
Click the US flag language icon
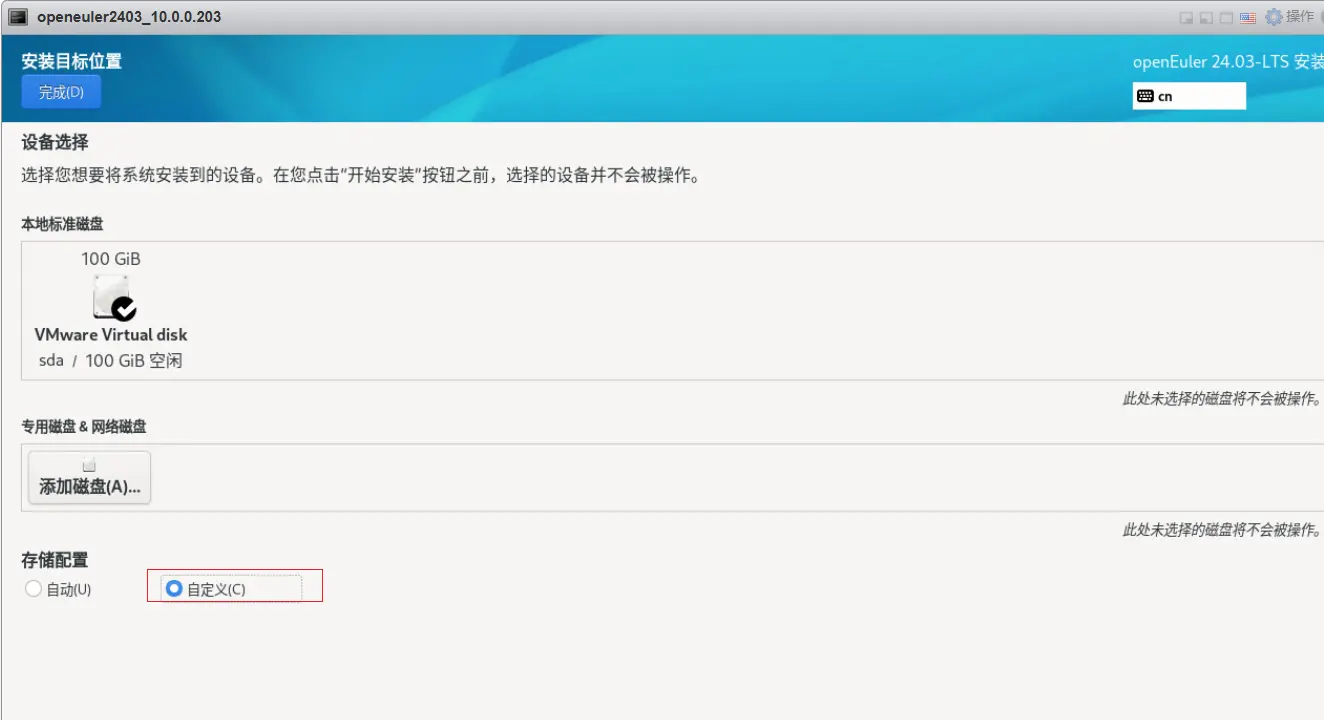[1247, 17]
